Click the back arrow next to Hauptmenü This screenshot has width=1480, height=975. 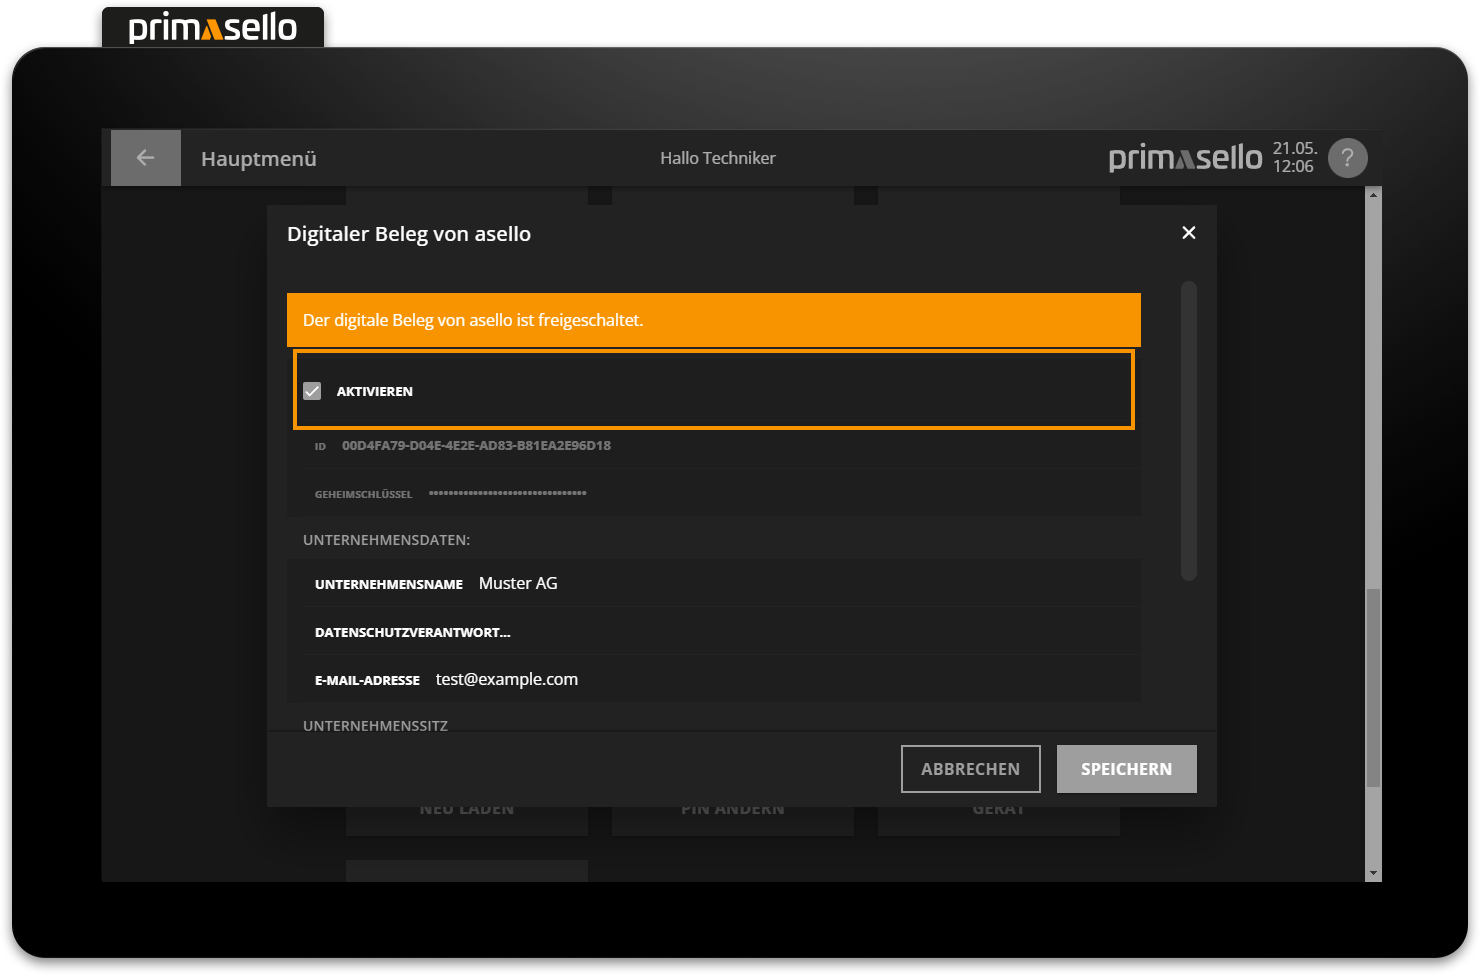[x=145, y=157]
